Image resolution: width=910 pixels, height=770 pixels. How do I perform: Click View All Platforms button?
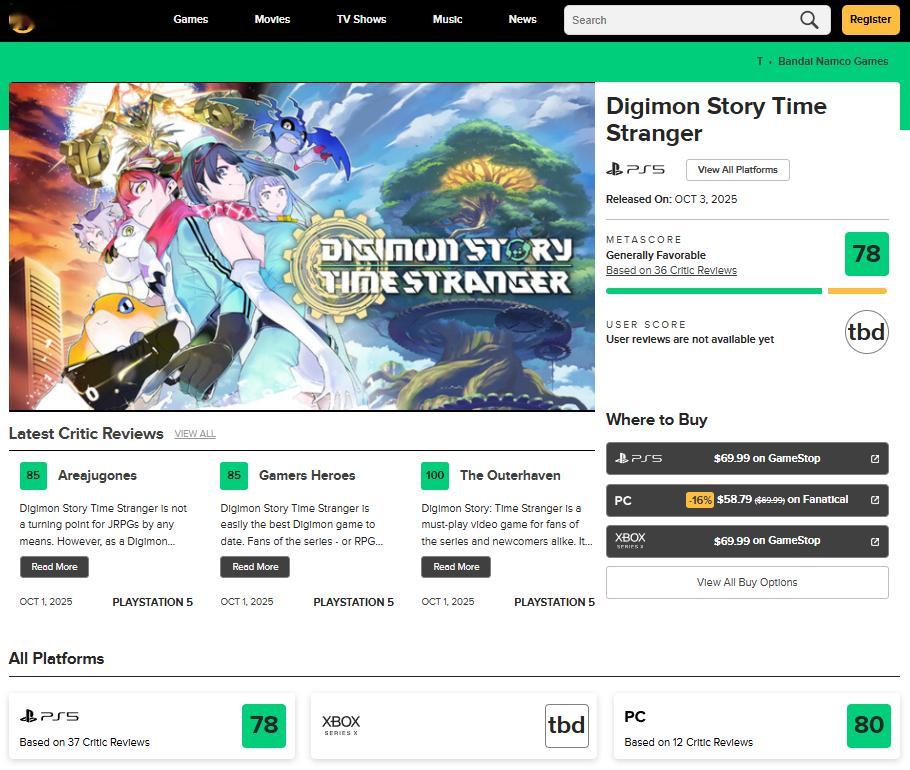click(738, 169)
